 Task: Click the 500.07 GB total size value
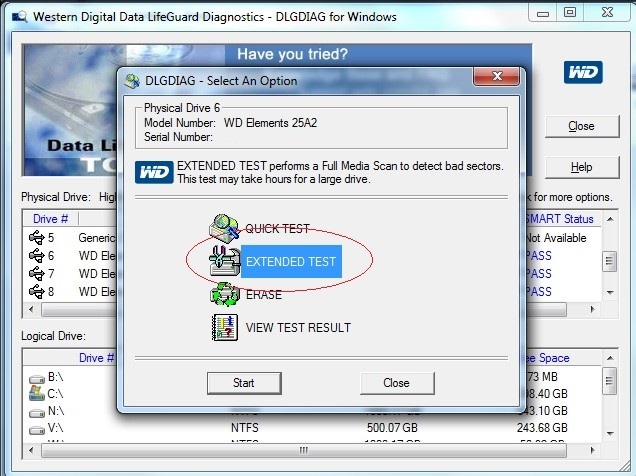pos(392,428)
